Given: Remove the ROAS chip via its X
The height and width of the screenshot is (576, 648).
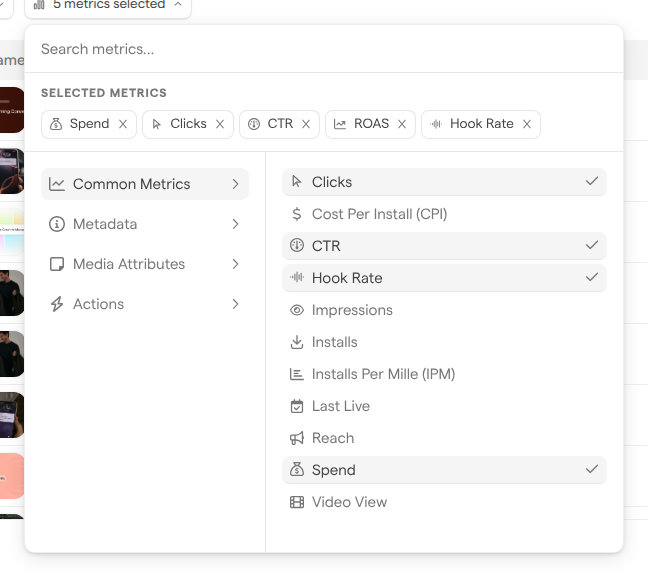Looking at the screenshot, I should tap(402, 124).
